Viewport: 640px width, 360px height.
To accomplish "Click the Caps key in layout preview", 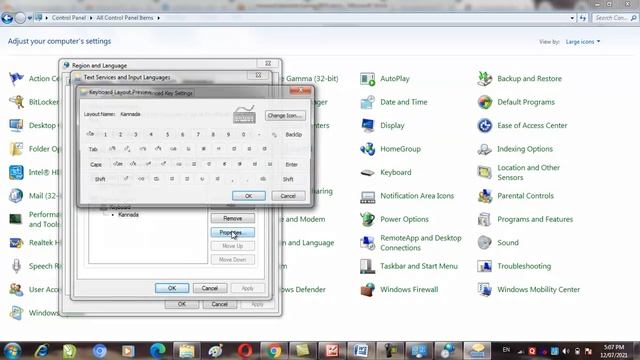I will tap(96, 164).
